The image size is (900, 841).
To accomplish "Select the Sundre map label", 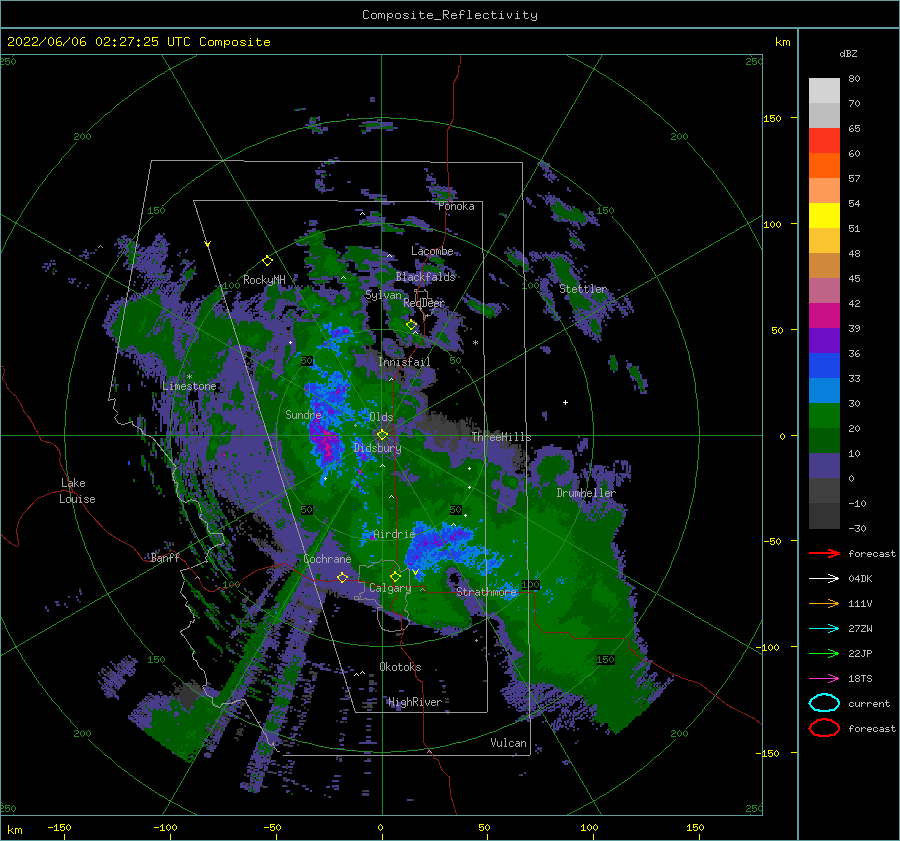I will click(x=303, y=414).
